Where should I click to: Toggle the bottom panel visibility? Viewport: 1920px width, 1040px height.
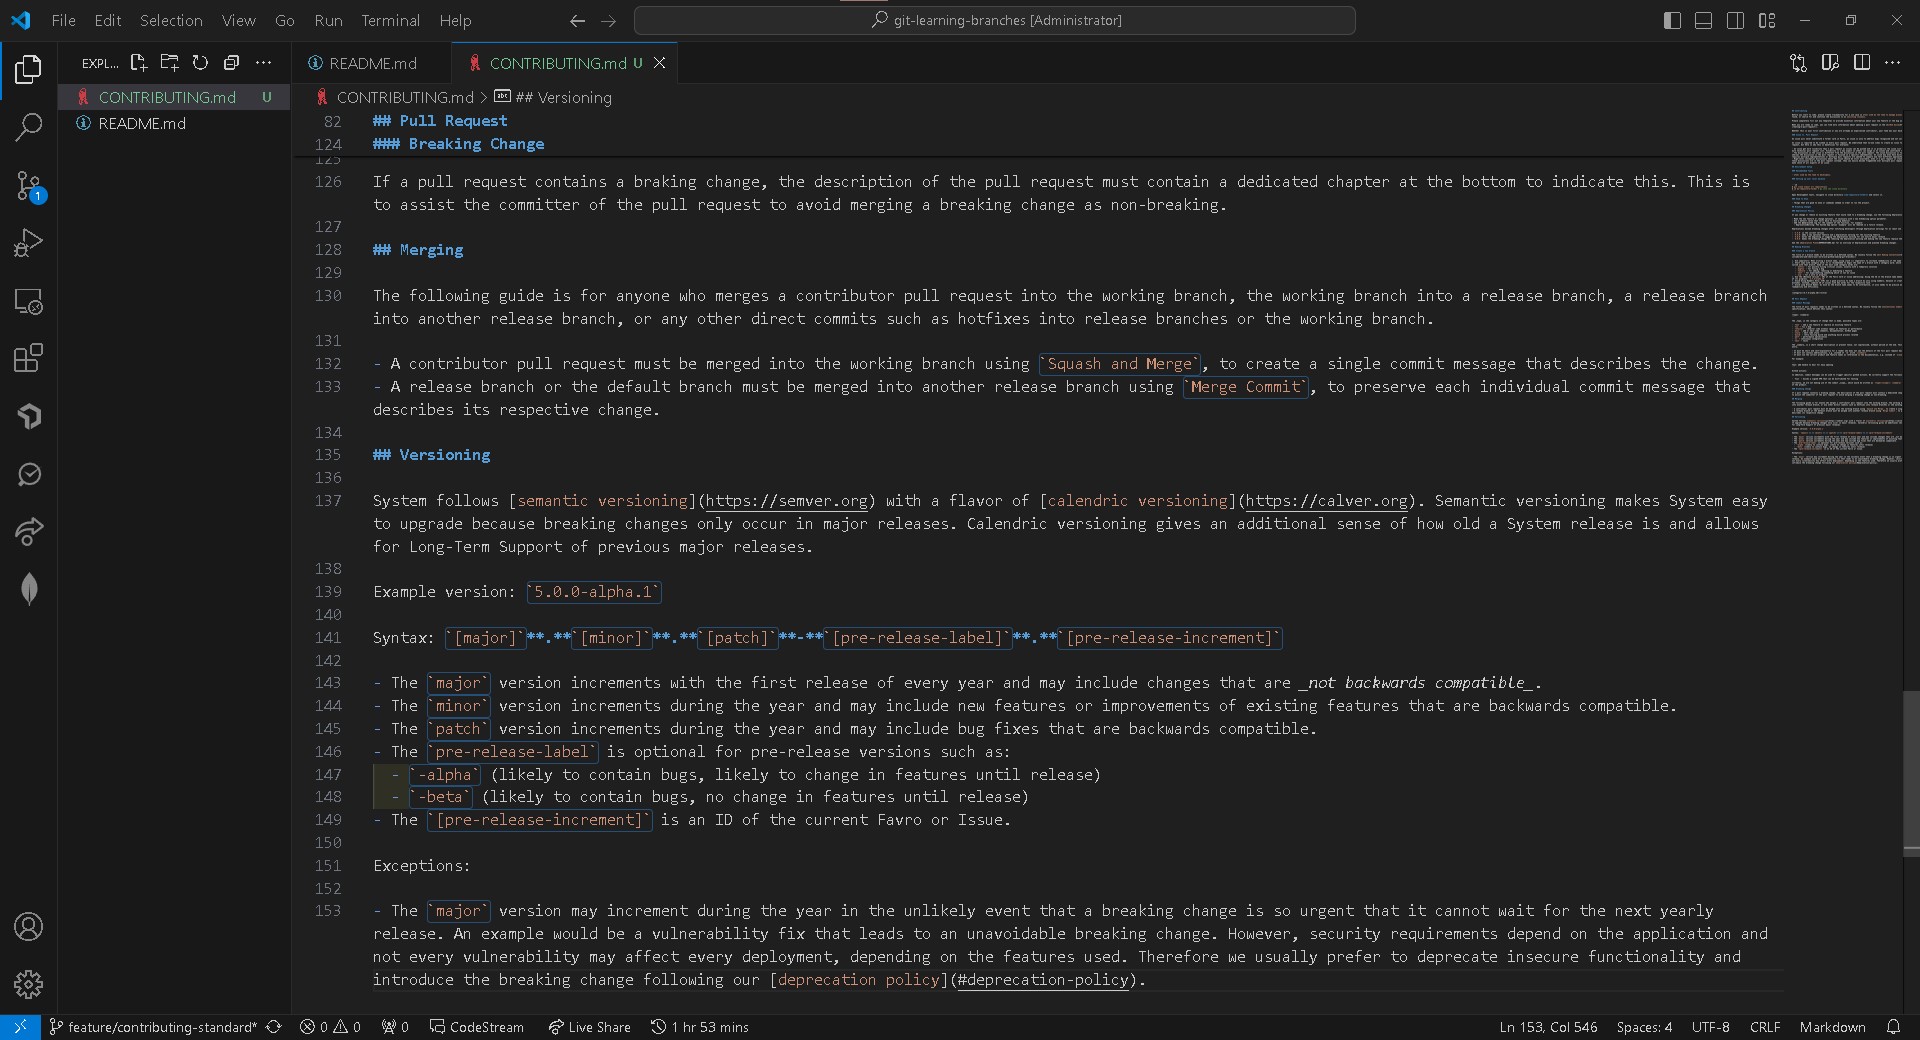[1703, 20]
